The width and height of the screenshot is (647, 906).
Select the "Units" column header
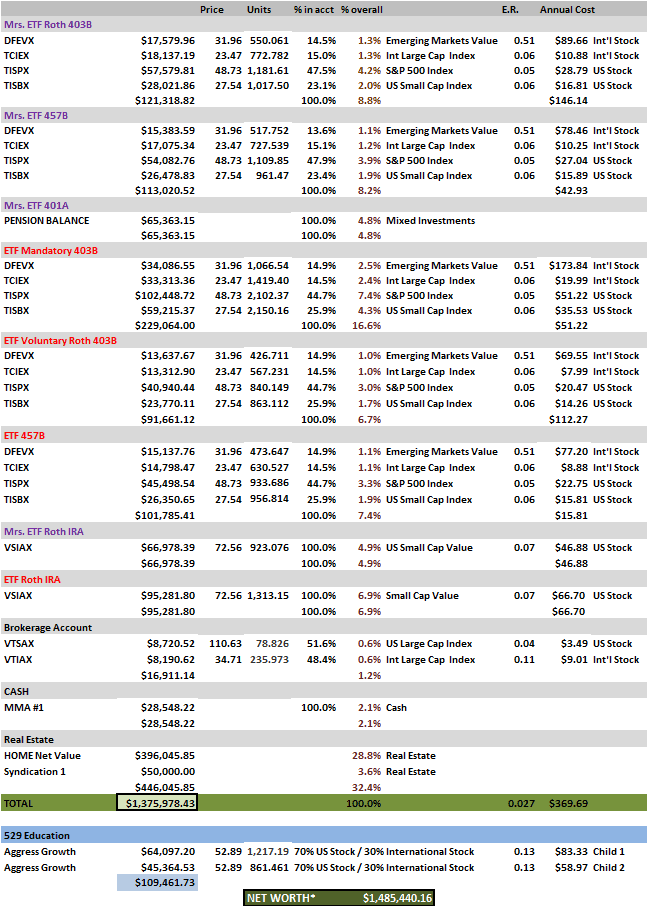(259, 9)
